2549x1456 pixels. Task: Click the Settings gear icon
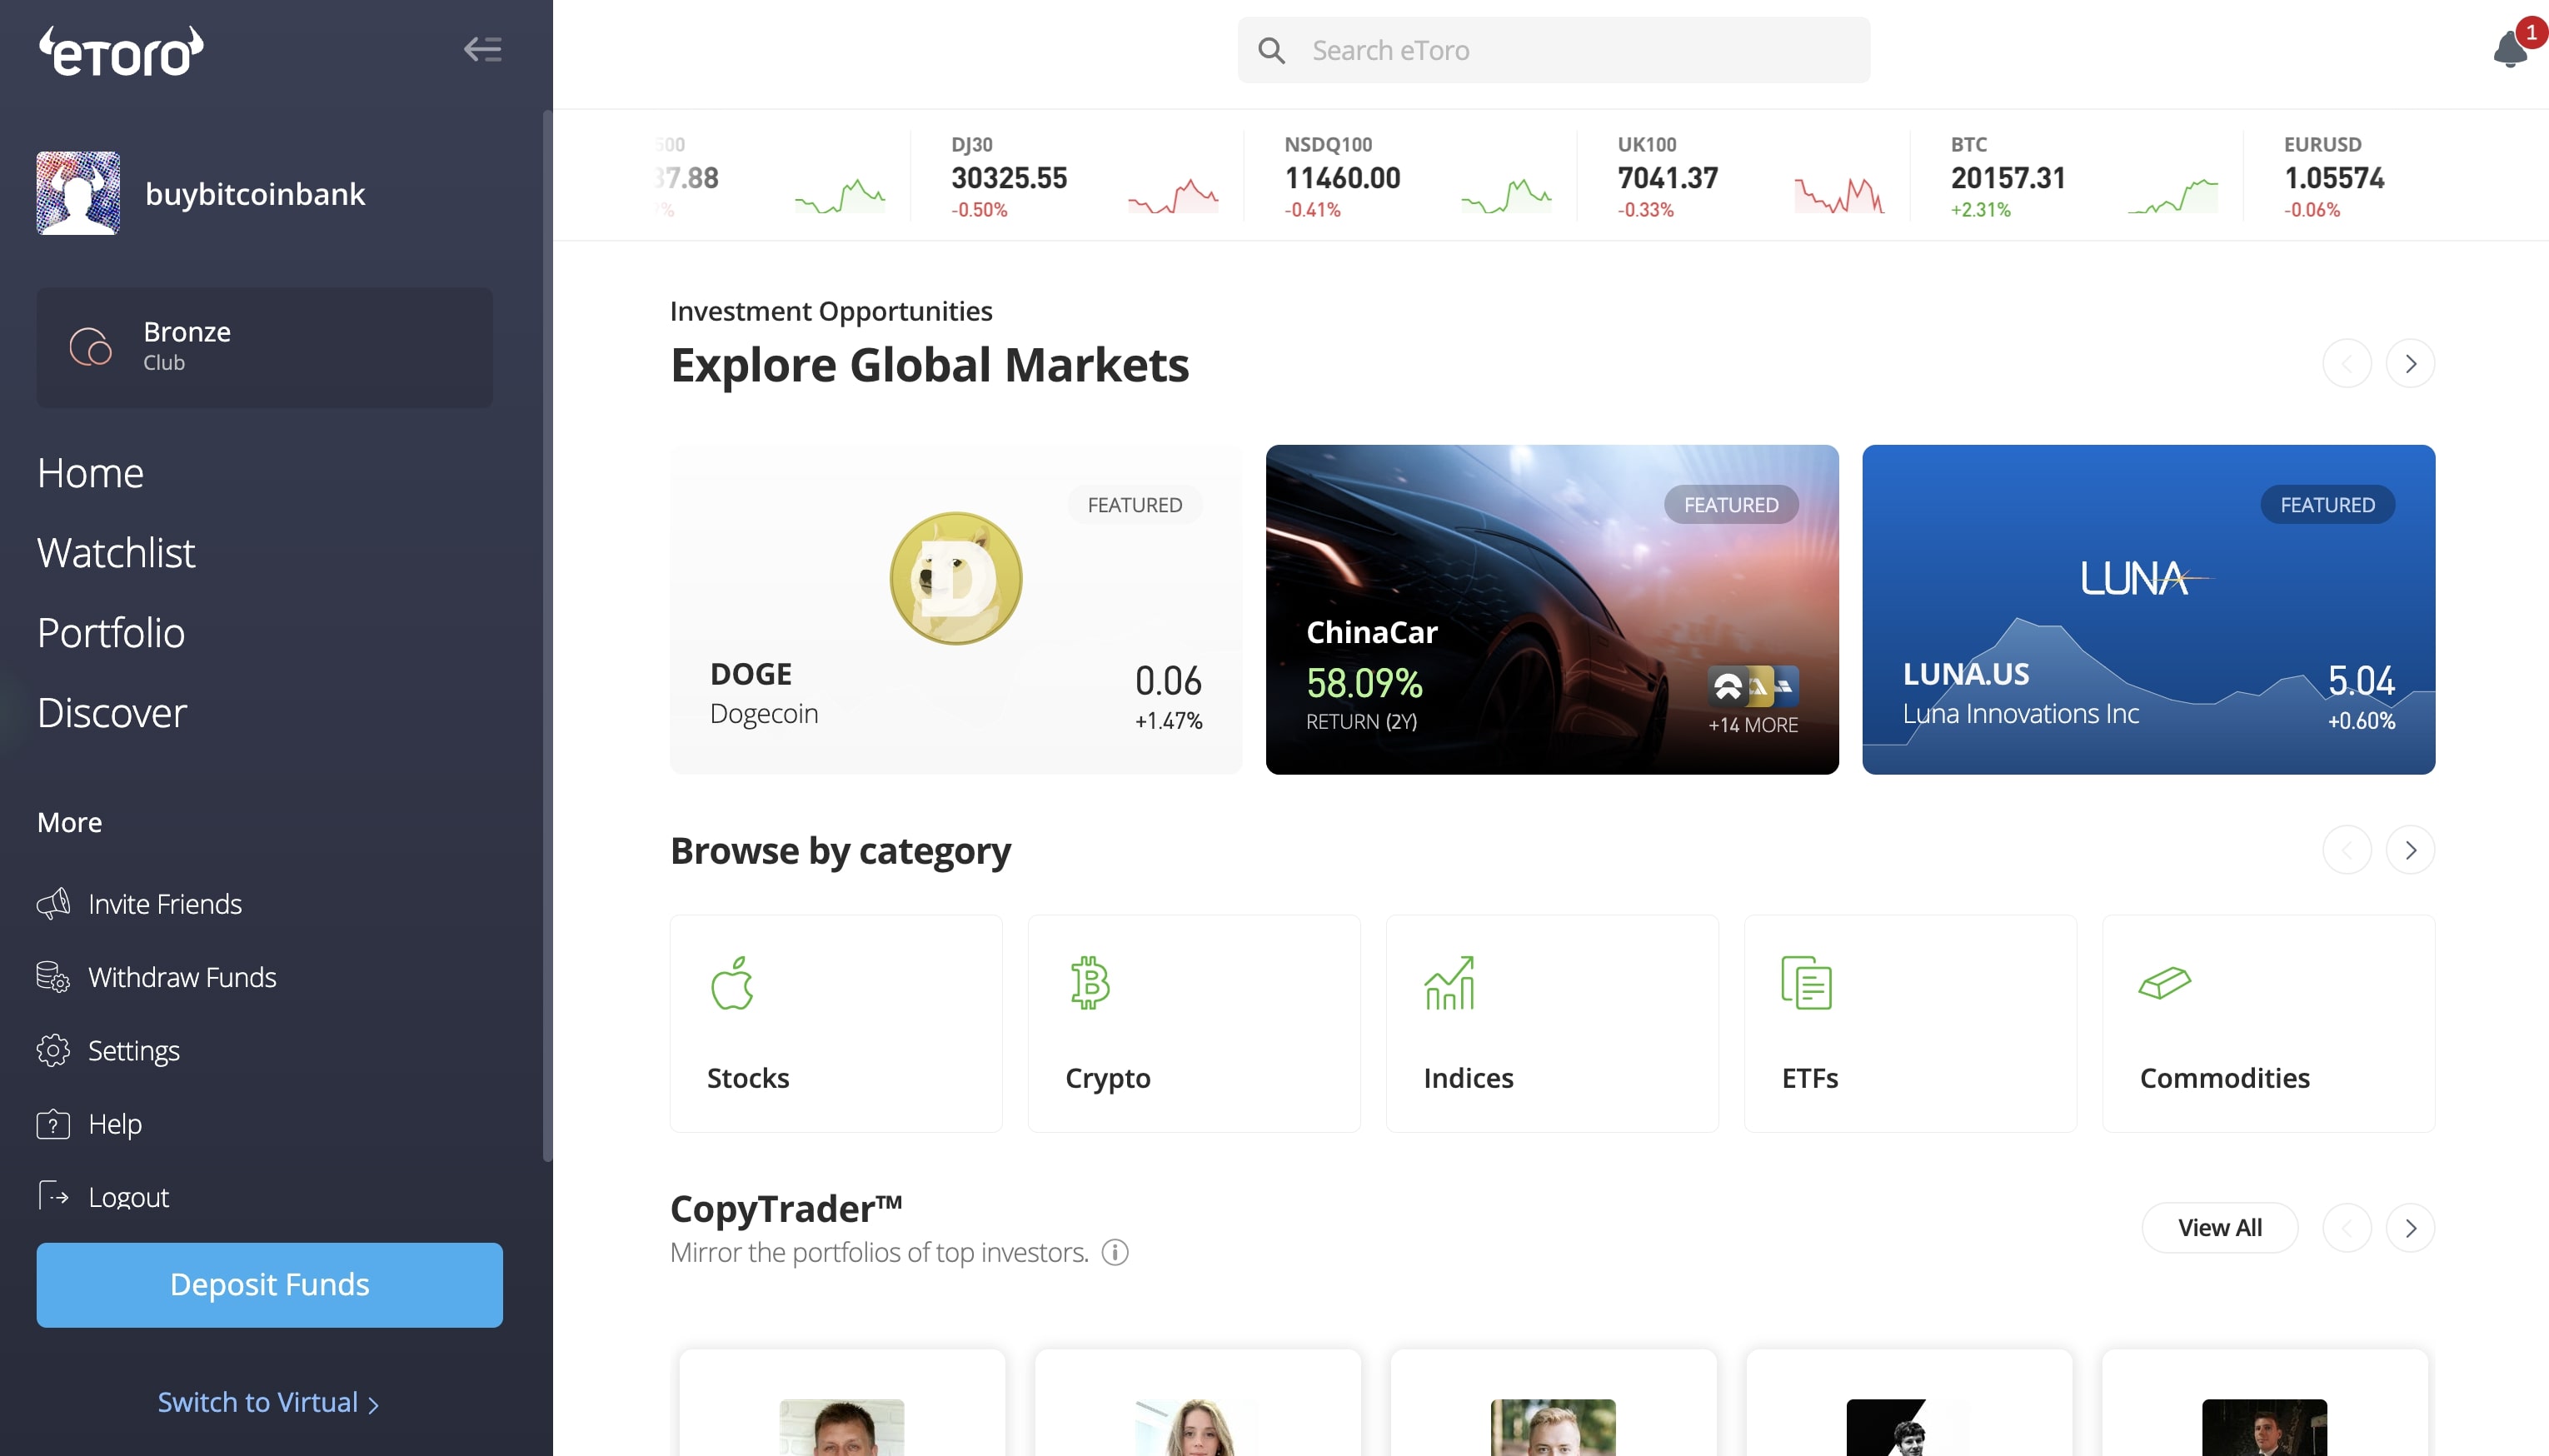pyautogui.click(x=53, y=1050)
